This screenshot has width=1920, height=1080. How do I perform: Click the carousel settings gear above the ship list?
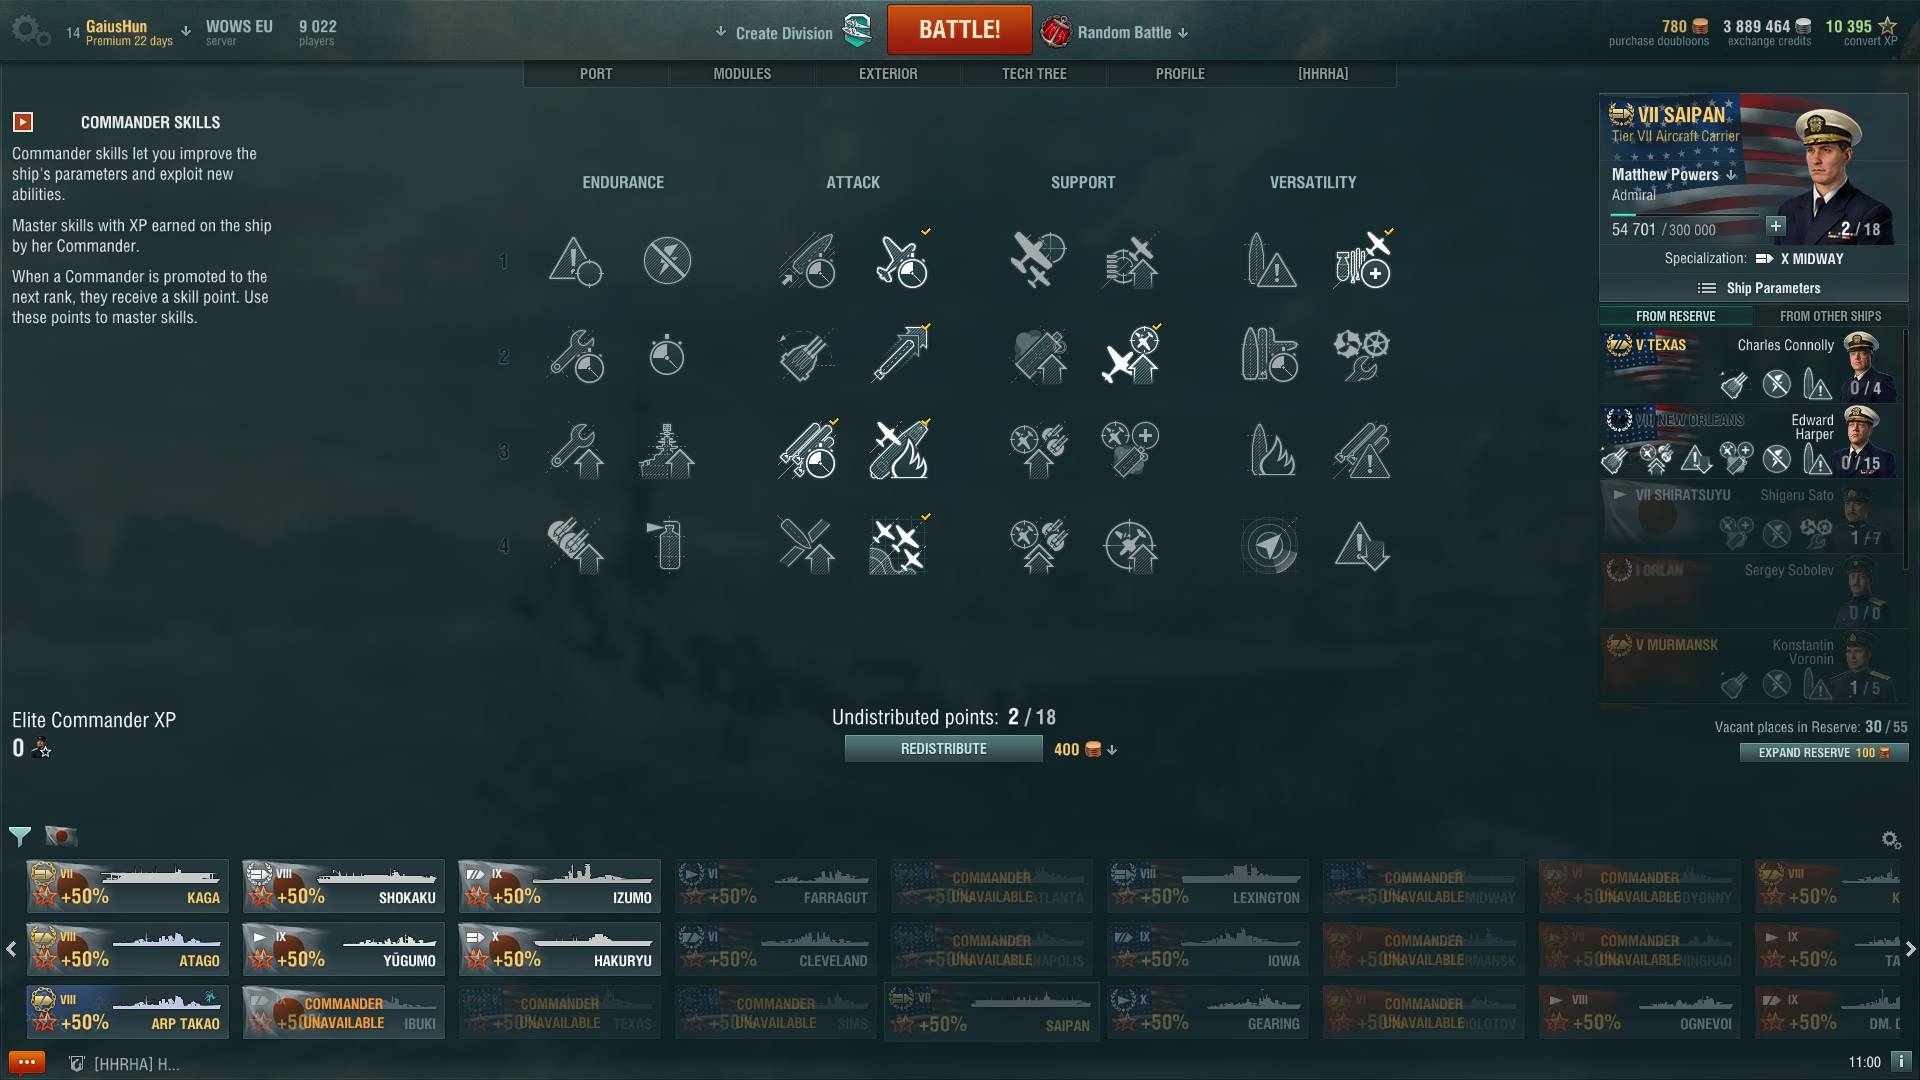[1891, 840]
